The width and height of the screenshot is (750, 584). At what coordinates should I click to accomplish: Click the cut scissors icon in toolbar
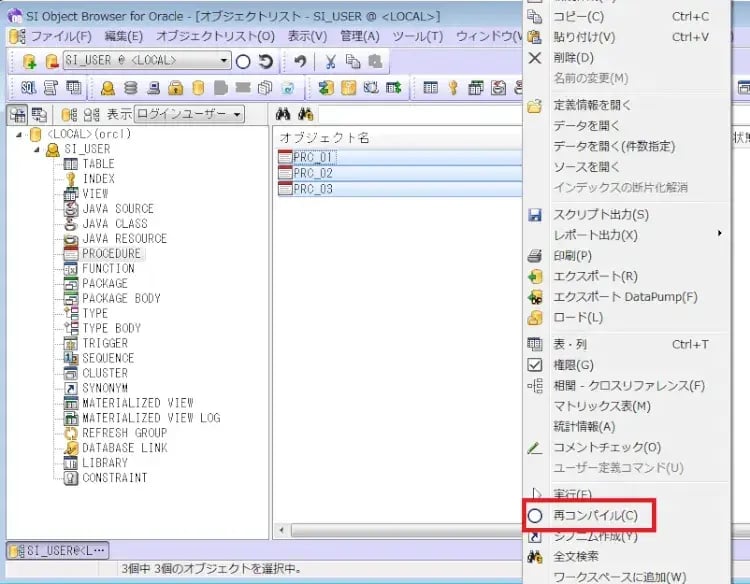329,62
